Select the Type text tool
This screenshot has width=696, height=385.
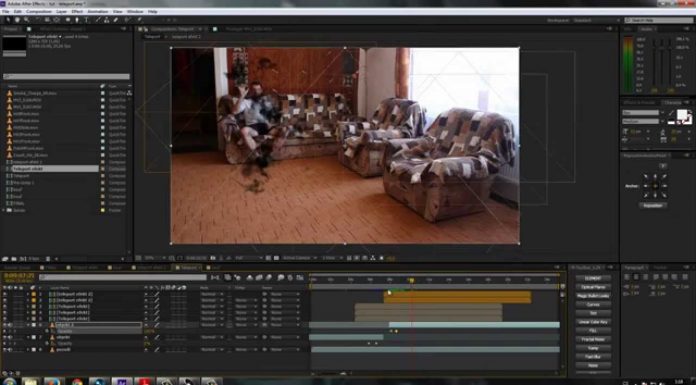pos(86,20)
